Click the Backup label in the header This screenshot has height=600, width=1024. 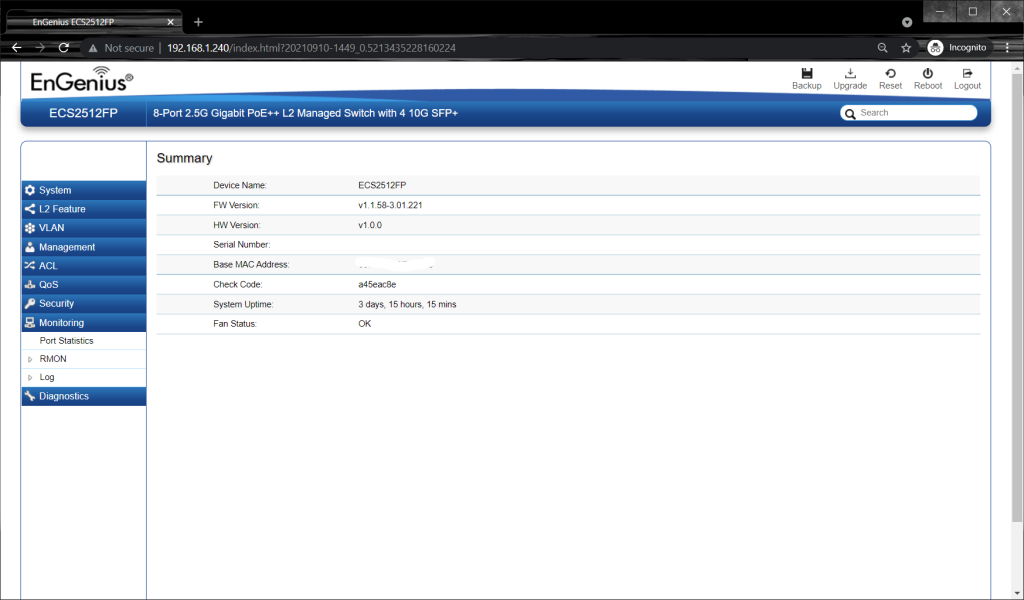807,86
